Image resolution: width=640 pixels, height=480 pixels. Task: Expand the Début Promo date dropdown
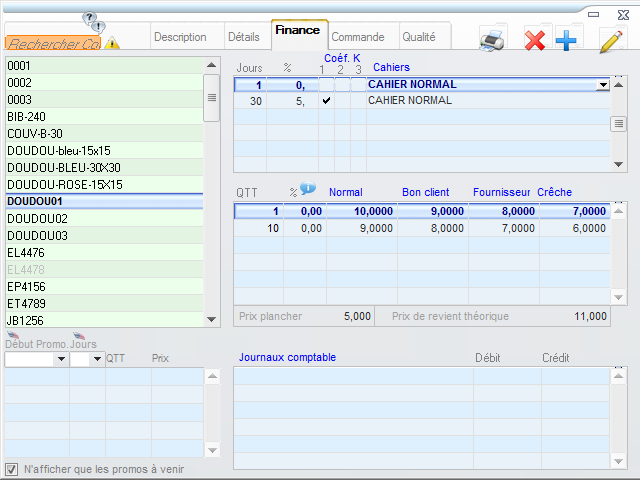(60, 358)
